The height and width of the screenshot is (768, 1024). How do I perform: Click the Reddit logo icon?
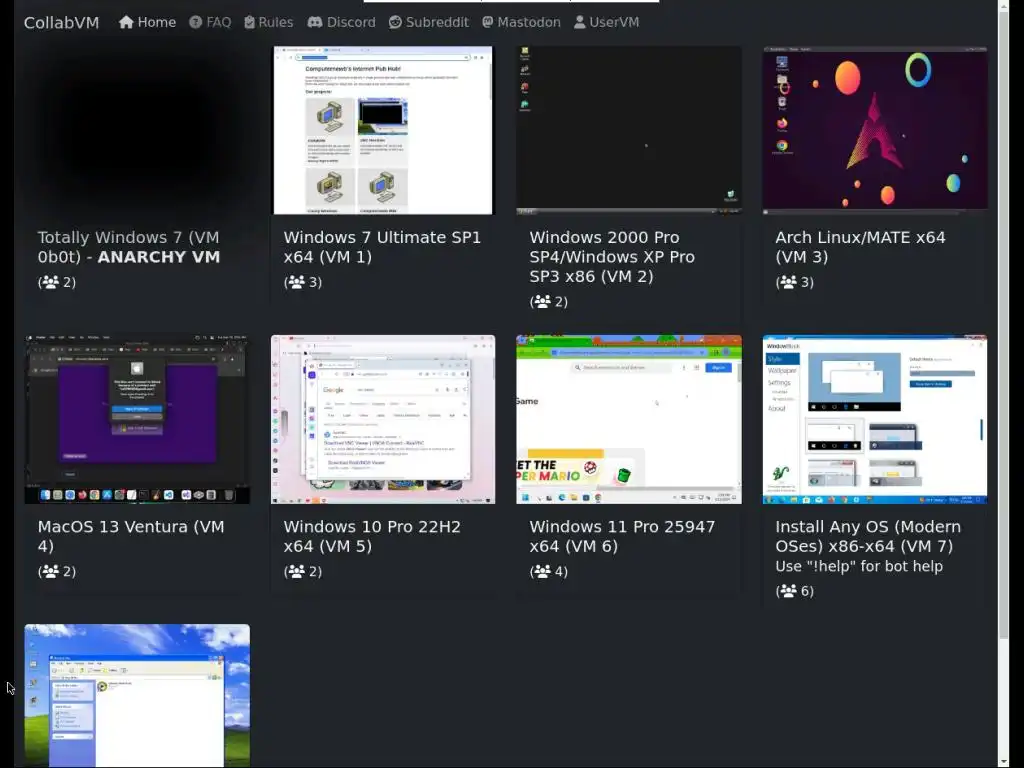pos(395,22)
